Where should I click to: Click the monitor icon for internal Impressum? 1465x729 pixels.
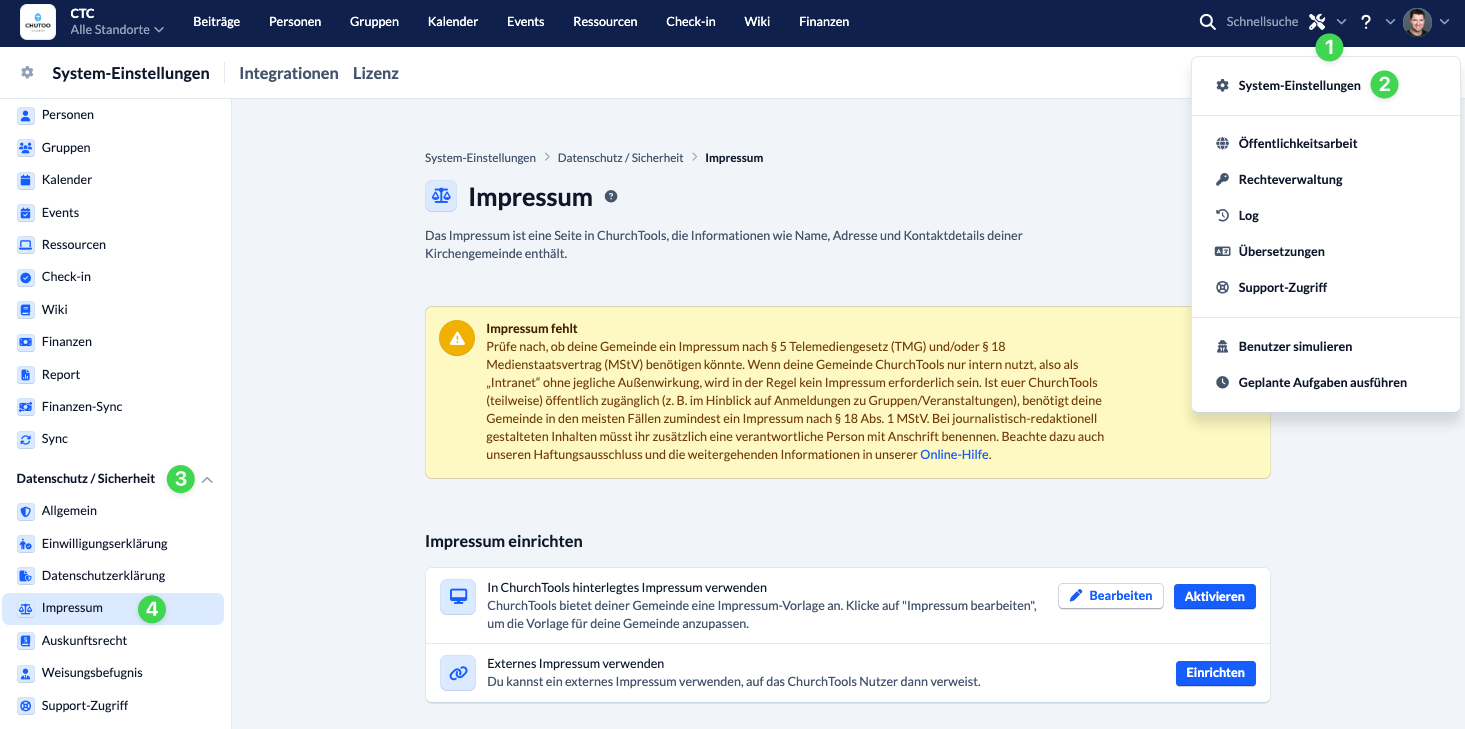point(458,596)
